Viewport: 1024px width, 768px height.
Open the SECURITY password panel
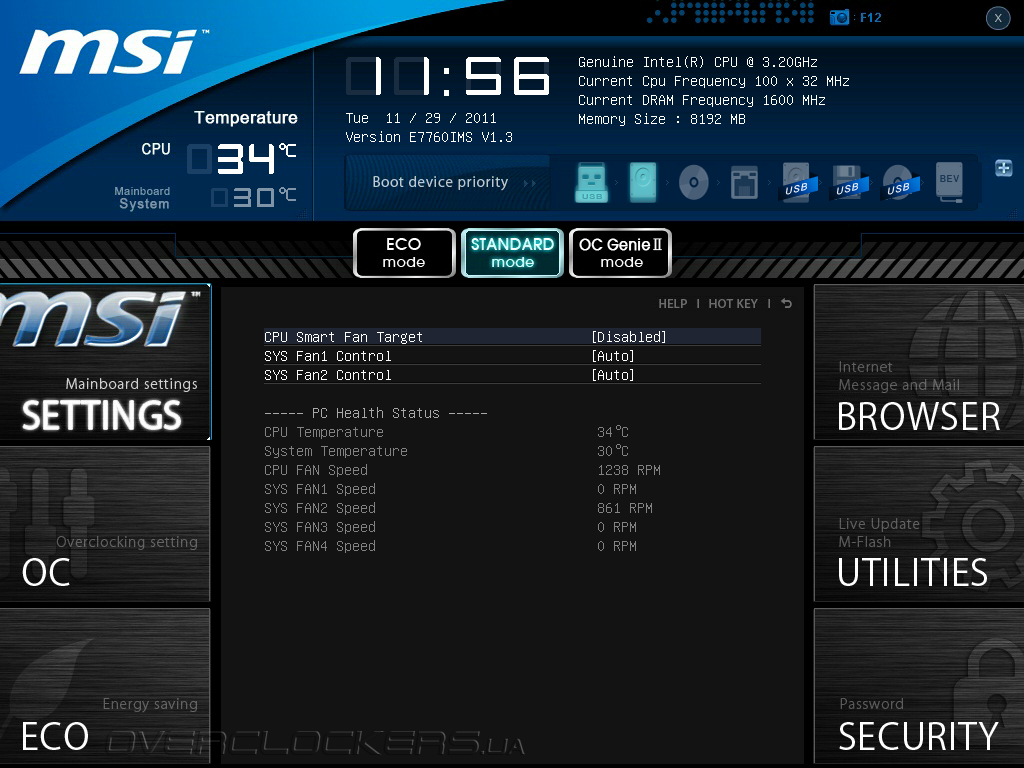tap(919, 686)
